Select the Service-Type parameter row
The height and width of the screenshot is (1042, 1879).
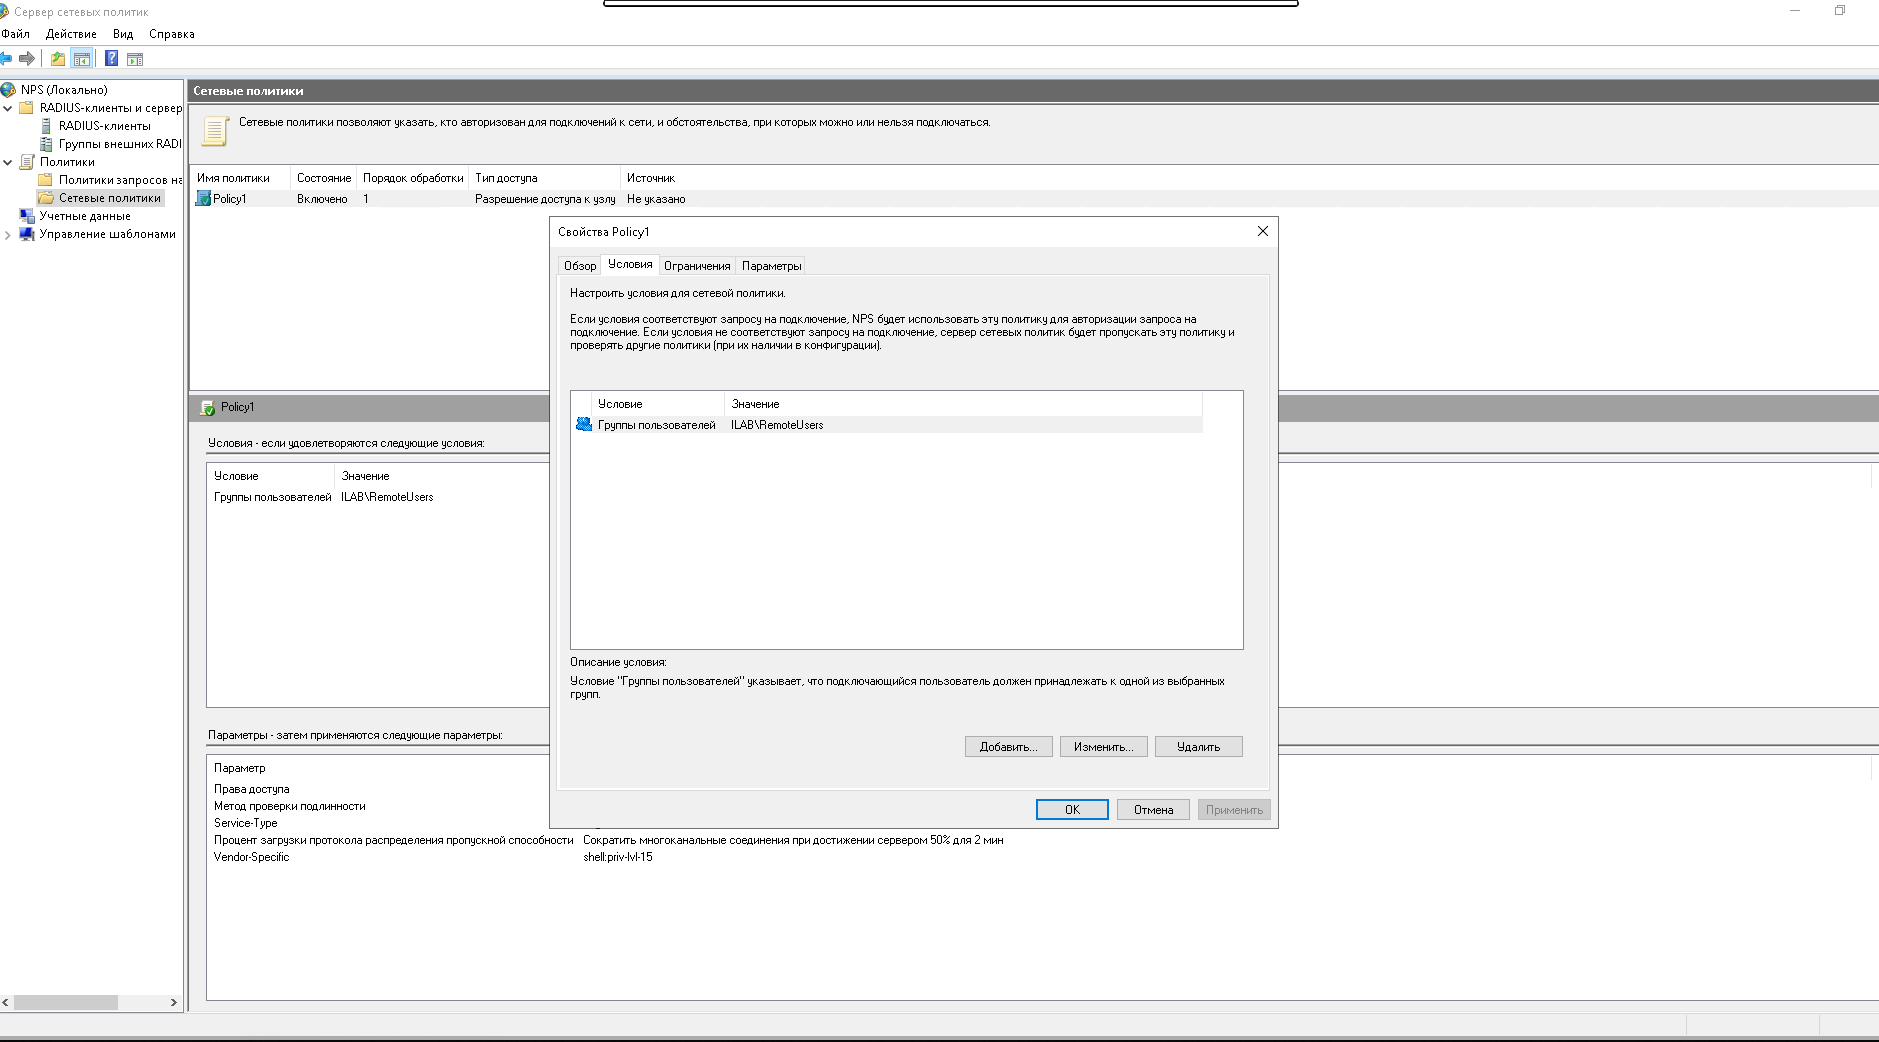point(245,823)
